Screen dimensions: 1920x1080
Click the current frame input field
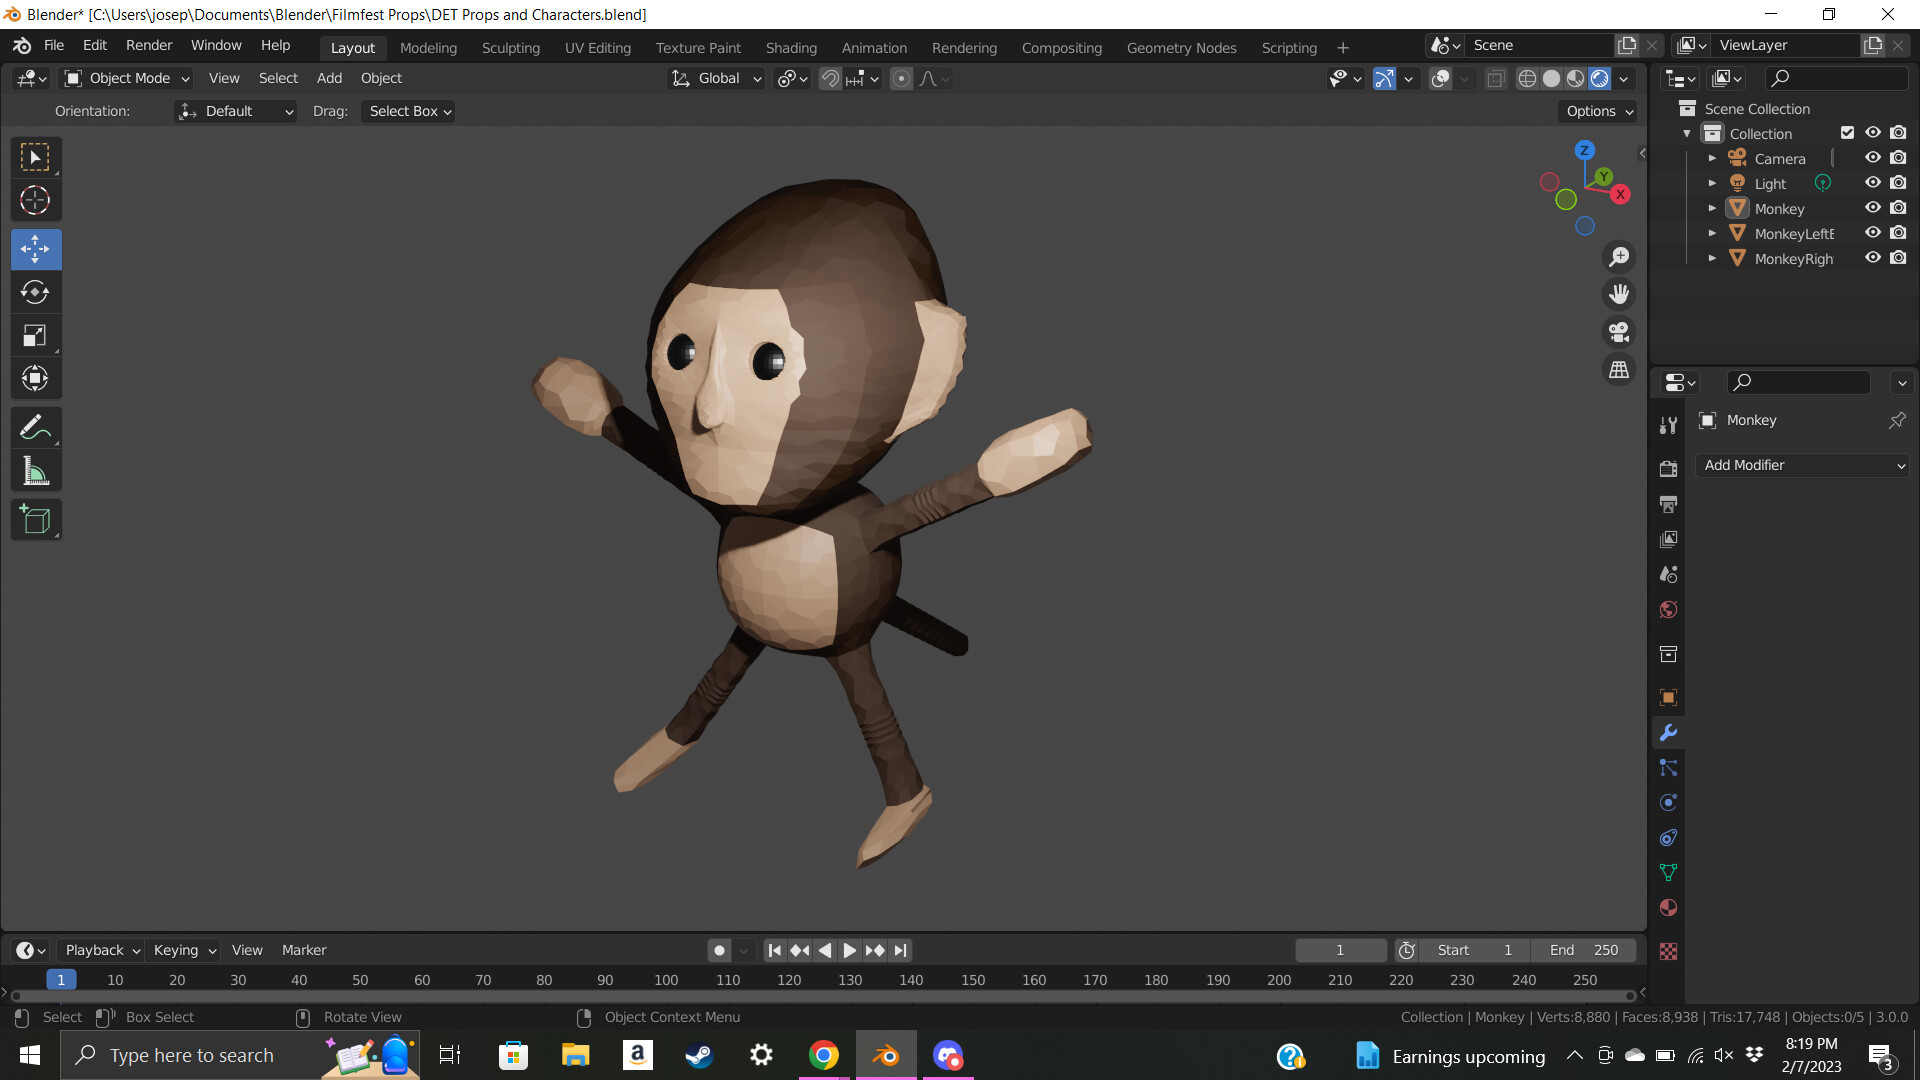pos(1340,950)
